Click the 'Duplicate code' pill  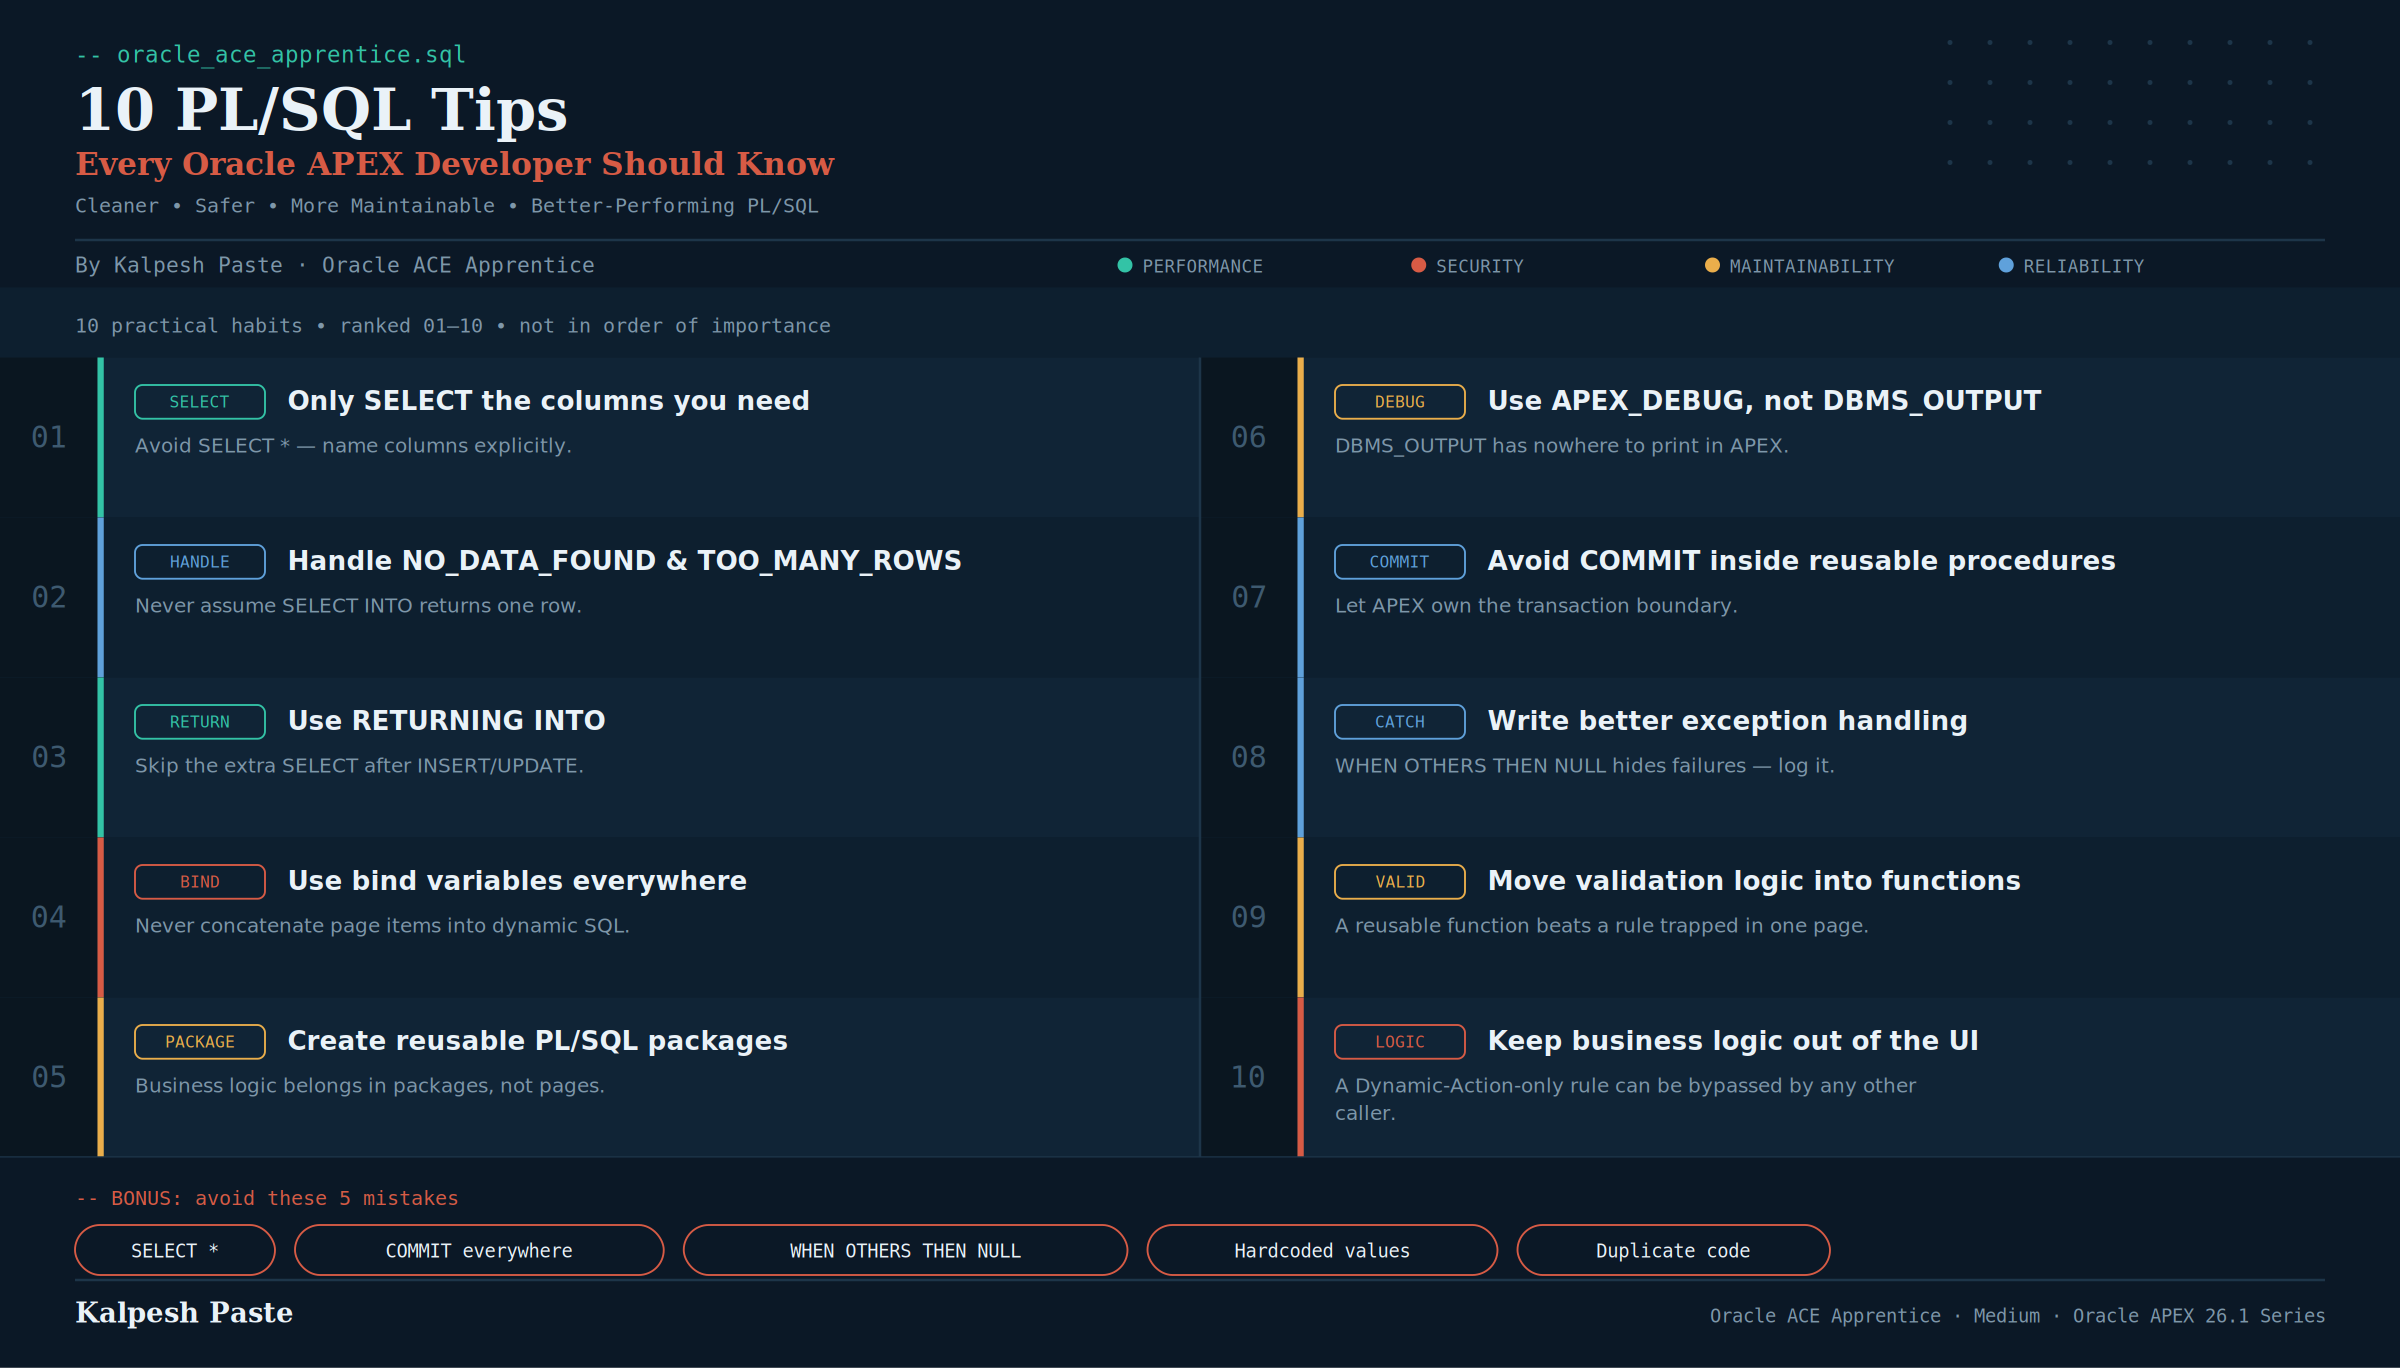tap(1673, 1250)
